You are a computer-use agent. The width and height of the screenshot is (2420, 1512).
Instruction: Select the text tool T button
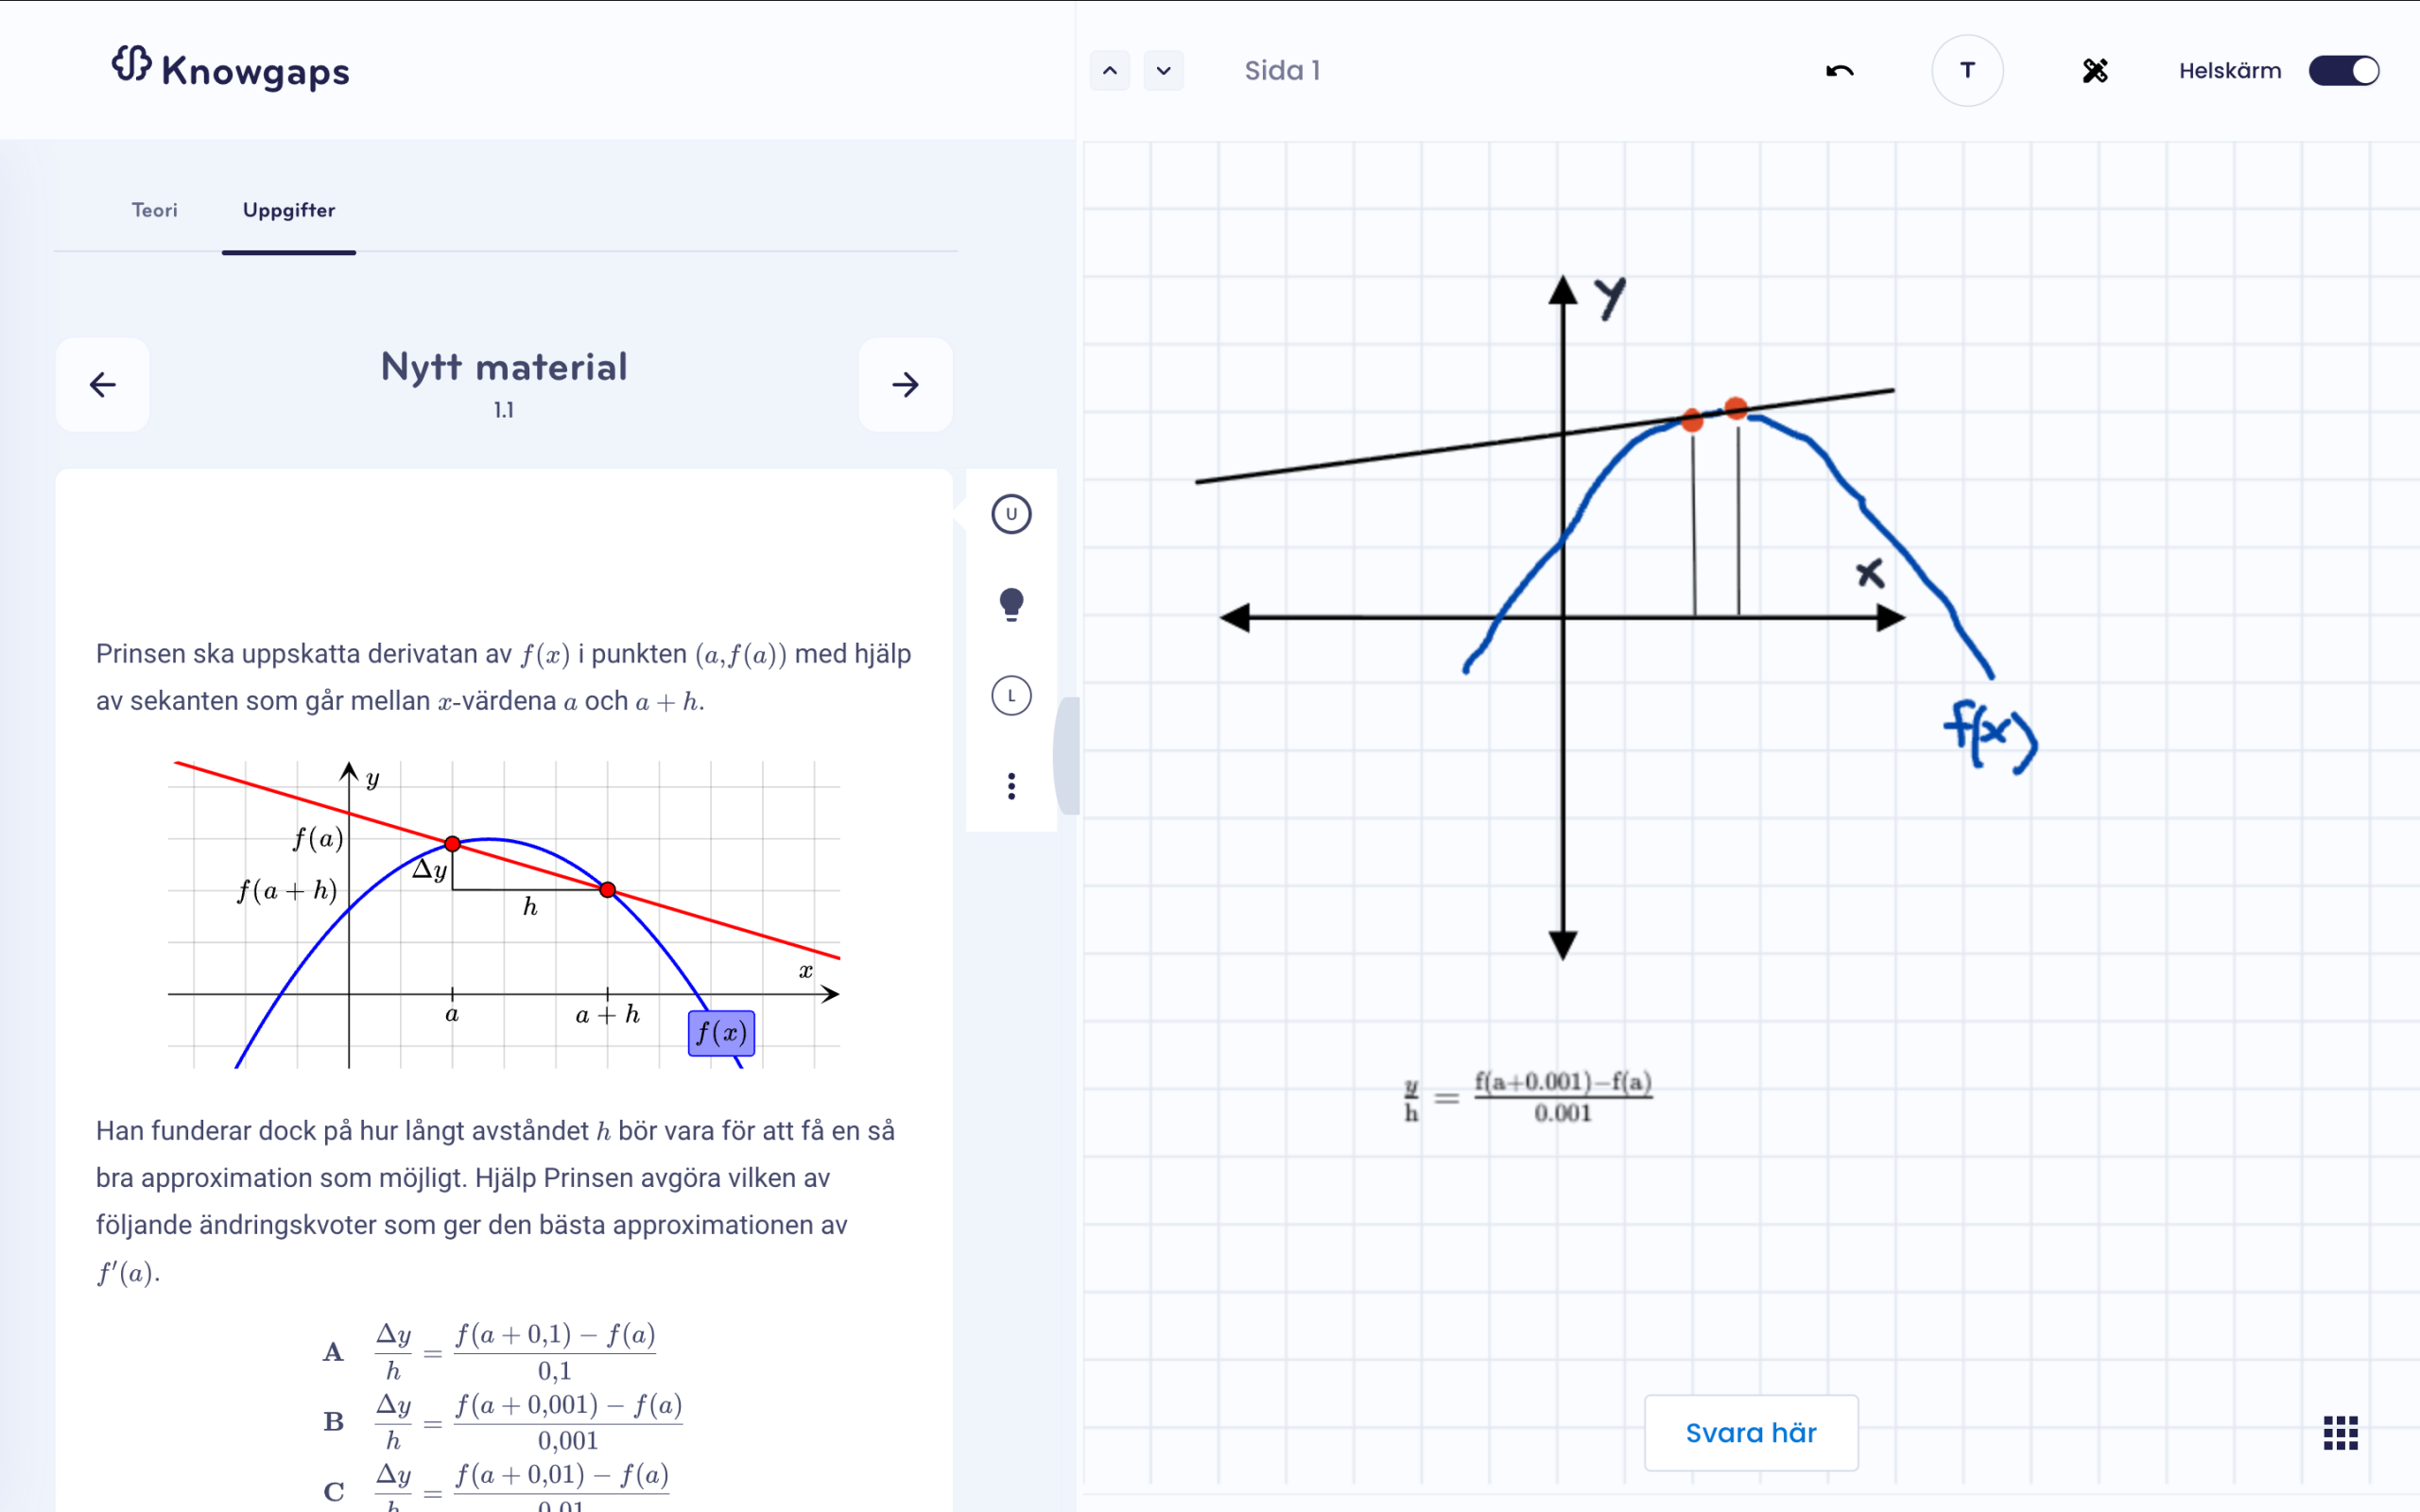pyautogui.click(x=1967, y=71)
